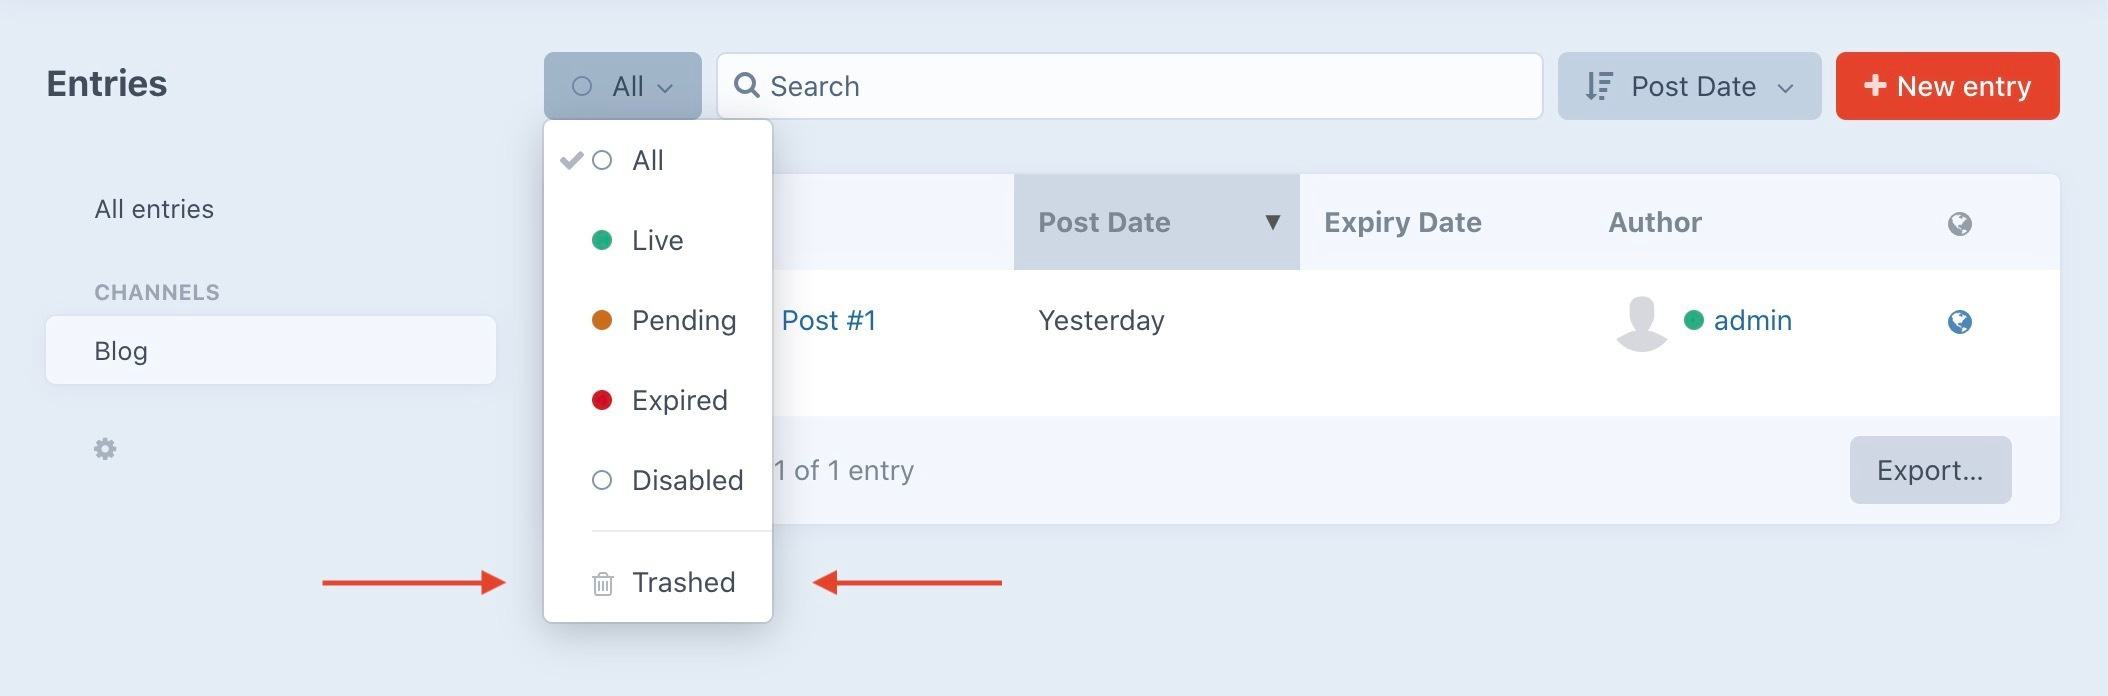Click the sort order icon beside Post Date
Image resolution: width=2108 pixels, height=696 pixels.
(x=1598, y=86)
